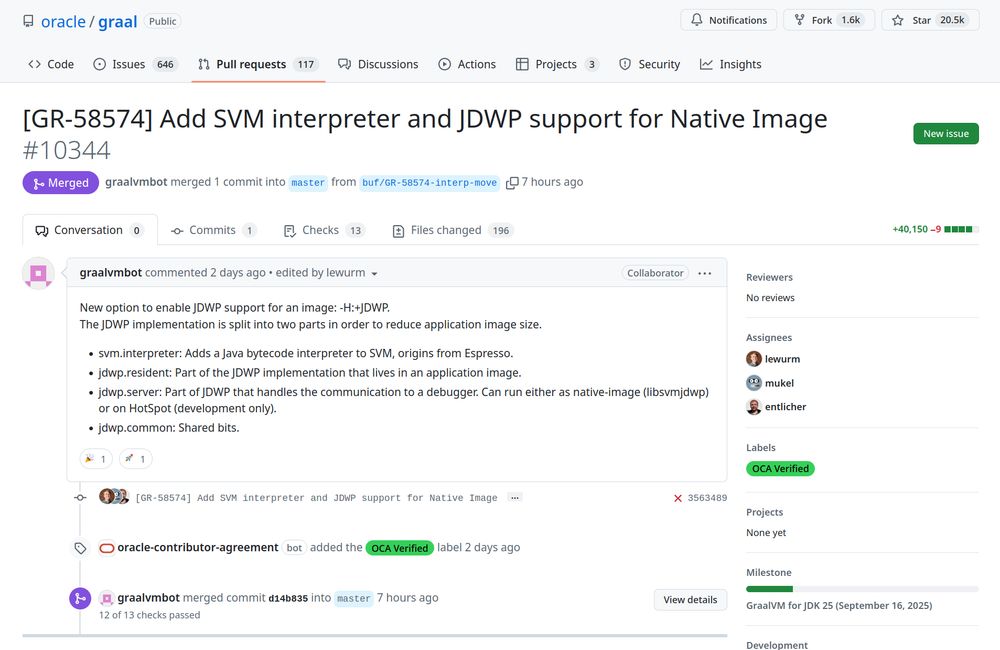This screenshot has width=1000, height=650.
Task: Open the commit titled [GR-58574] Add SVM interpreter
Action: (x=316, y=498)
